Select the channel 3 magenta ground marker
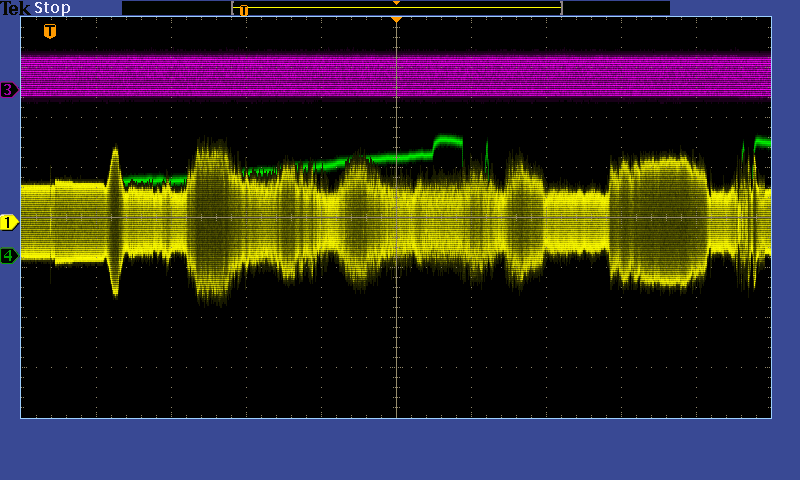This screenshot has width=800, height=480. (x=9, y=90)
